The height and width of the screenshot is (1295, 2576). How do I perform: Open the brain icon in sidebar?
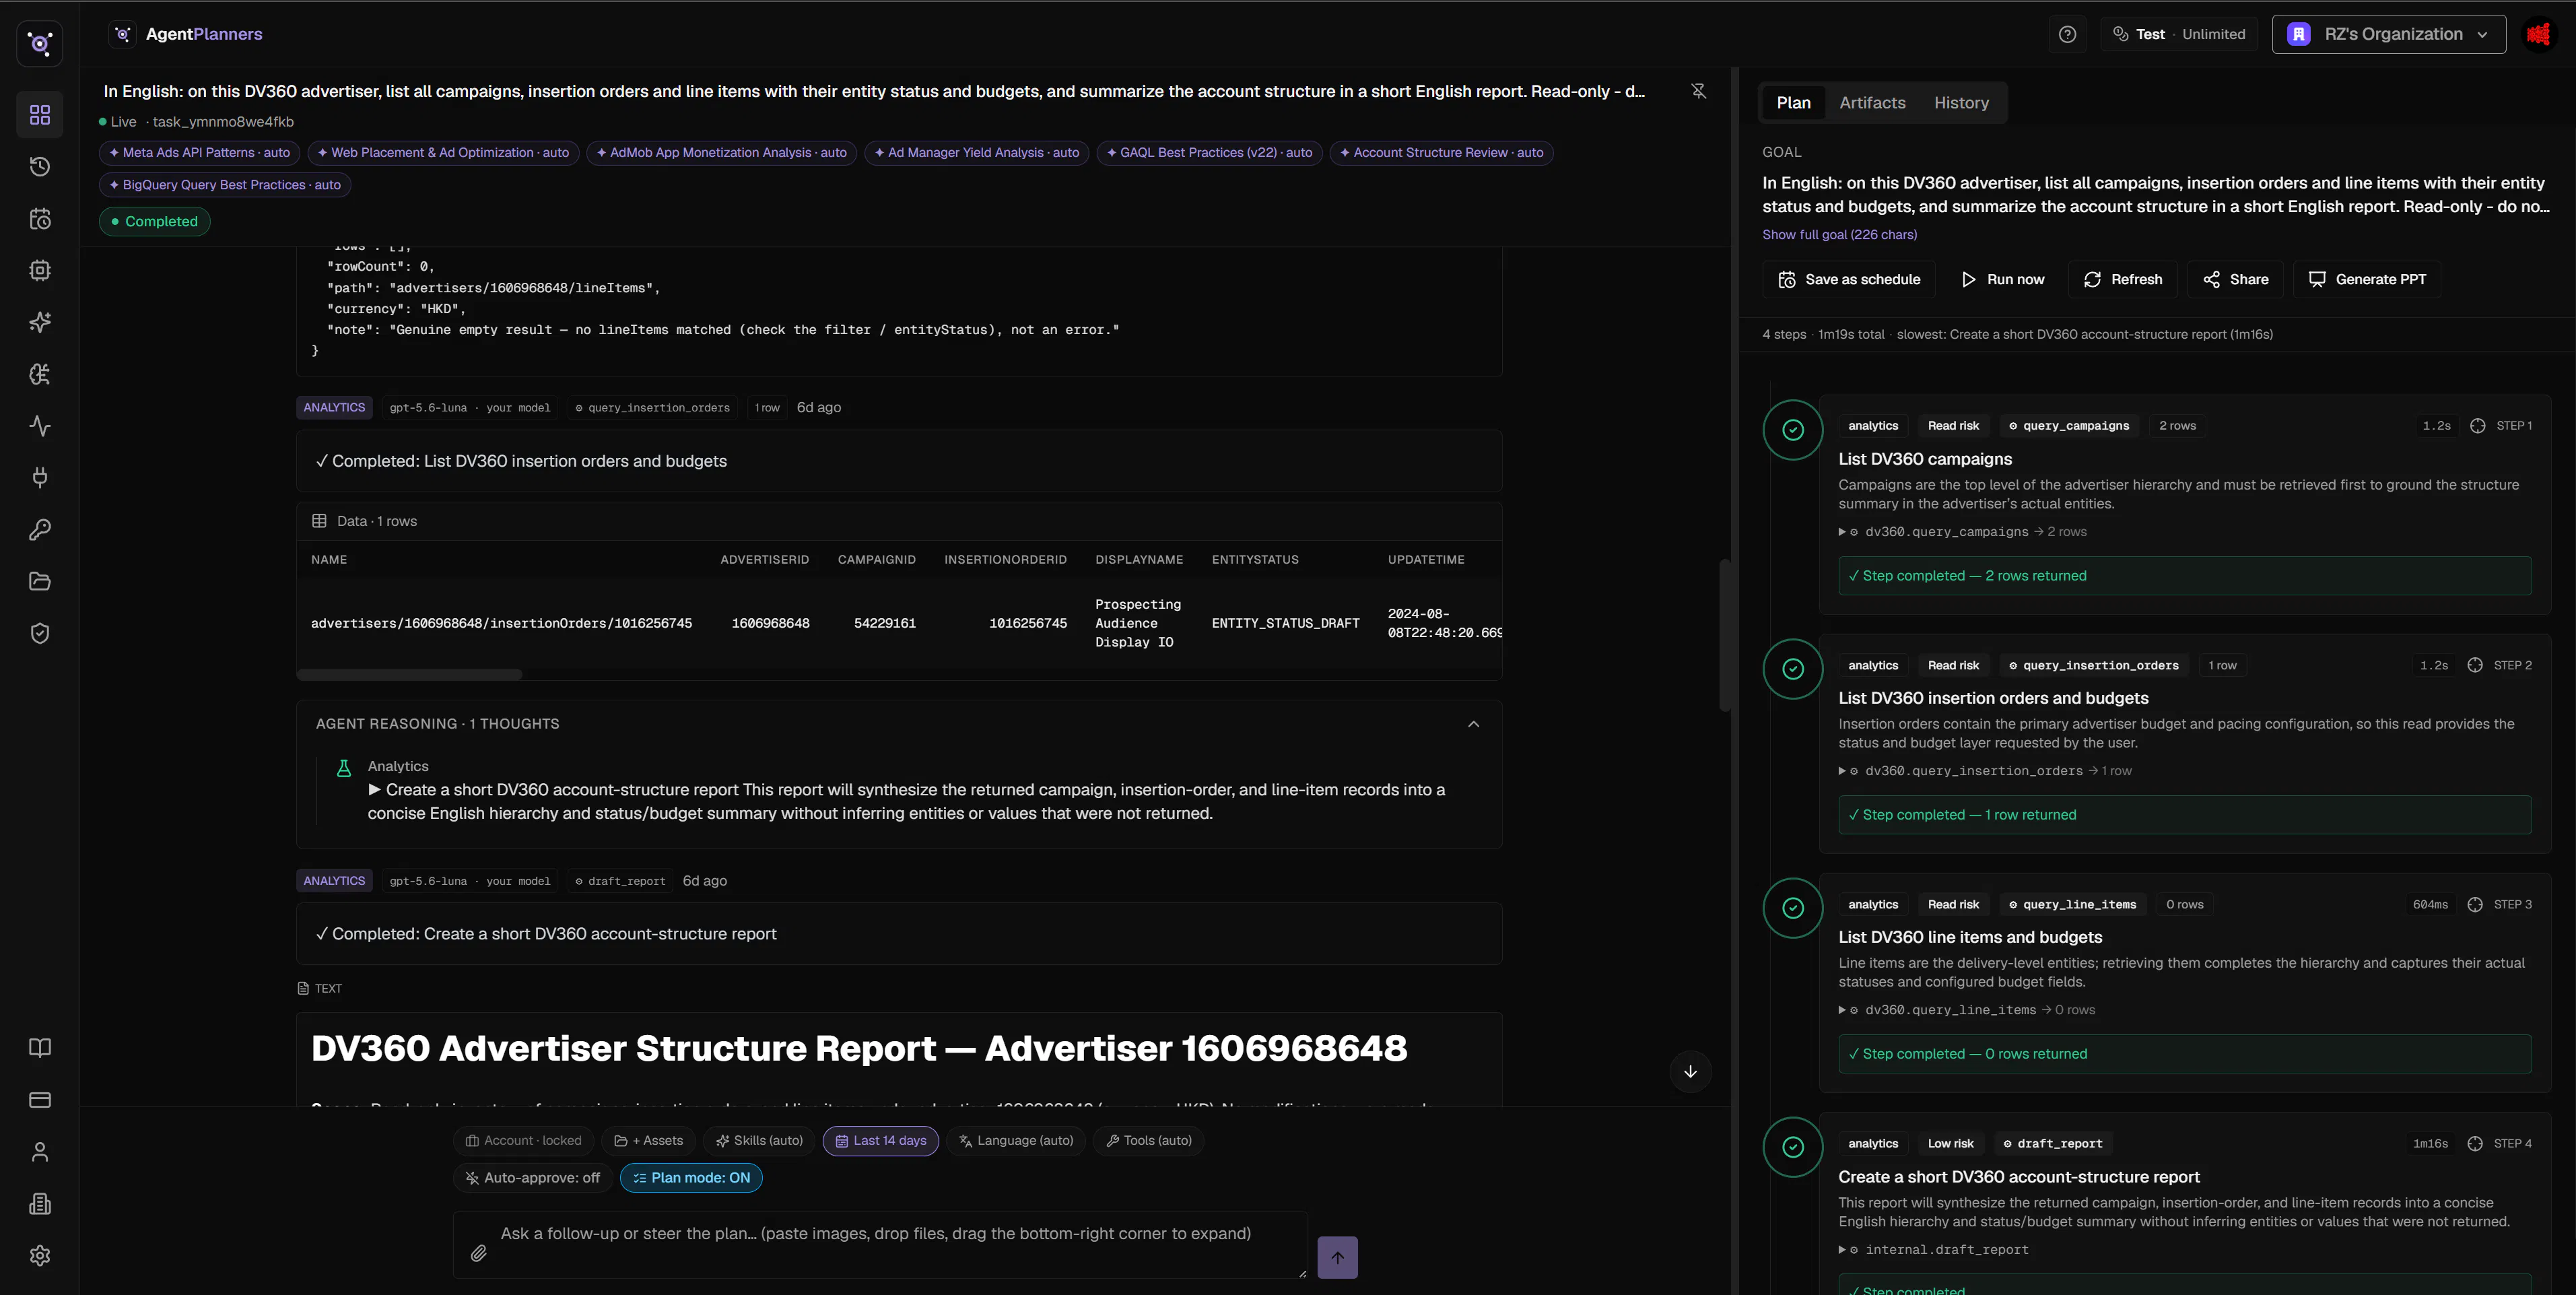click(x=40, y=374)
